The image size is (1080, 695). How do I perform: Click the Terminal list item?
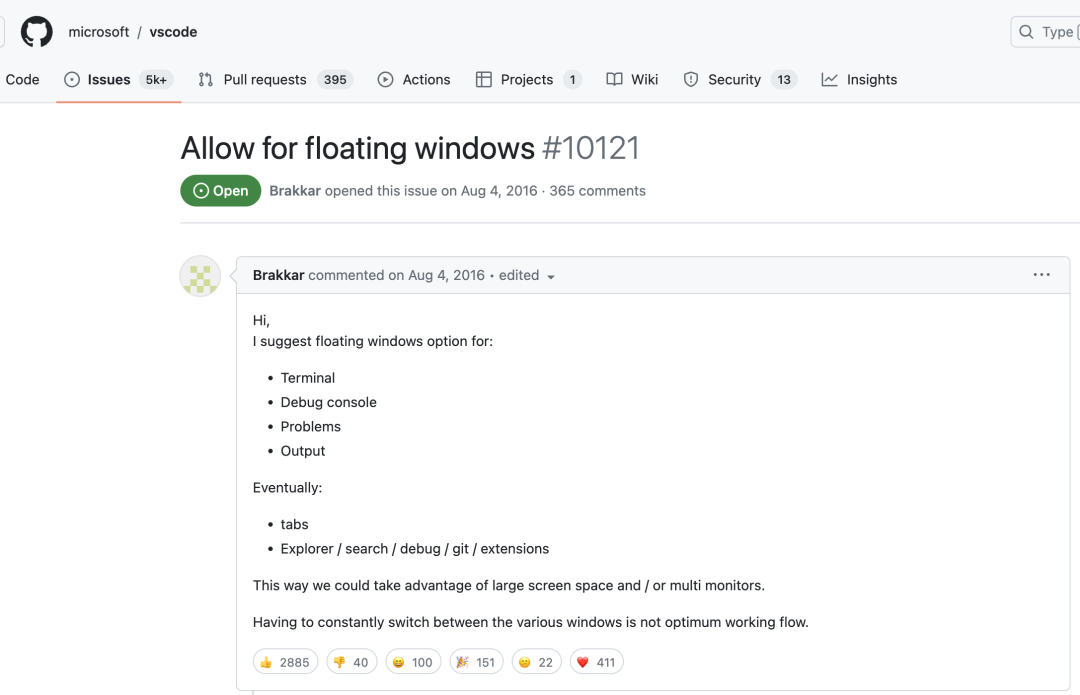pos(307,377)
